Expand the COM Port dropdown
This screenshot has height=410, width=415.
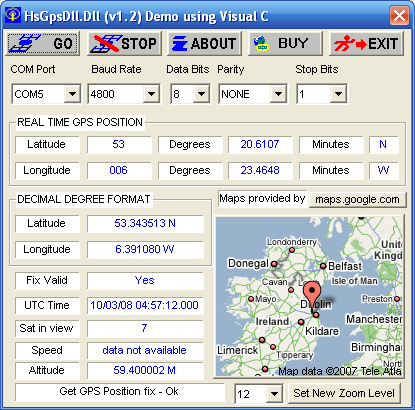[x=72, y=94]
